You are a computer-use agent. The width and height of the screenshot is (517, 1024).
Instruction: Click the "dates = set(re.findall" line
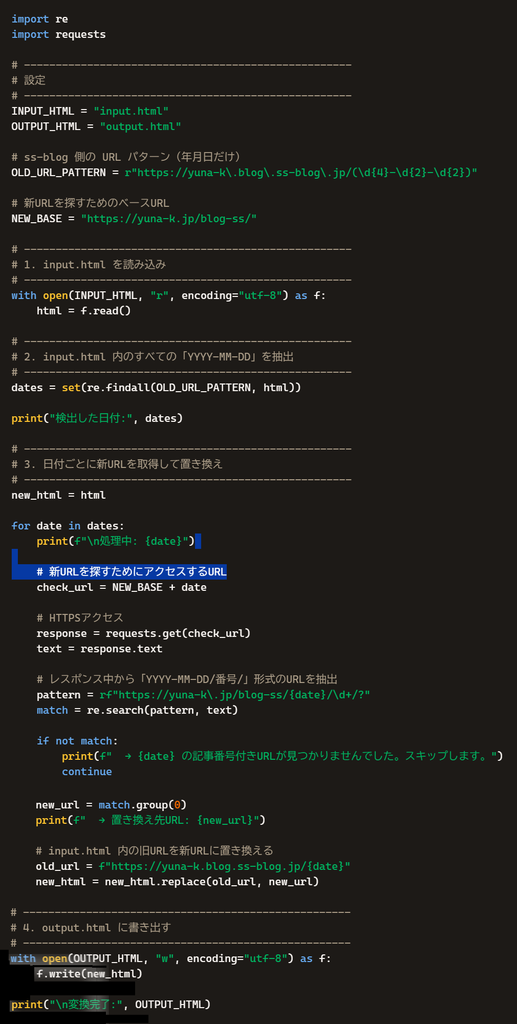coord(156,387)
